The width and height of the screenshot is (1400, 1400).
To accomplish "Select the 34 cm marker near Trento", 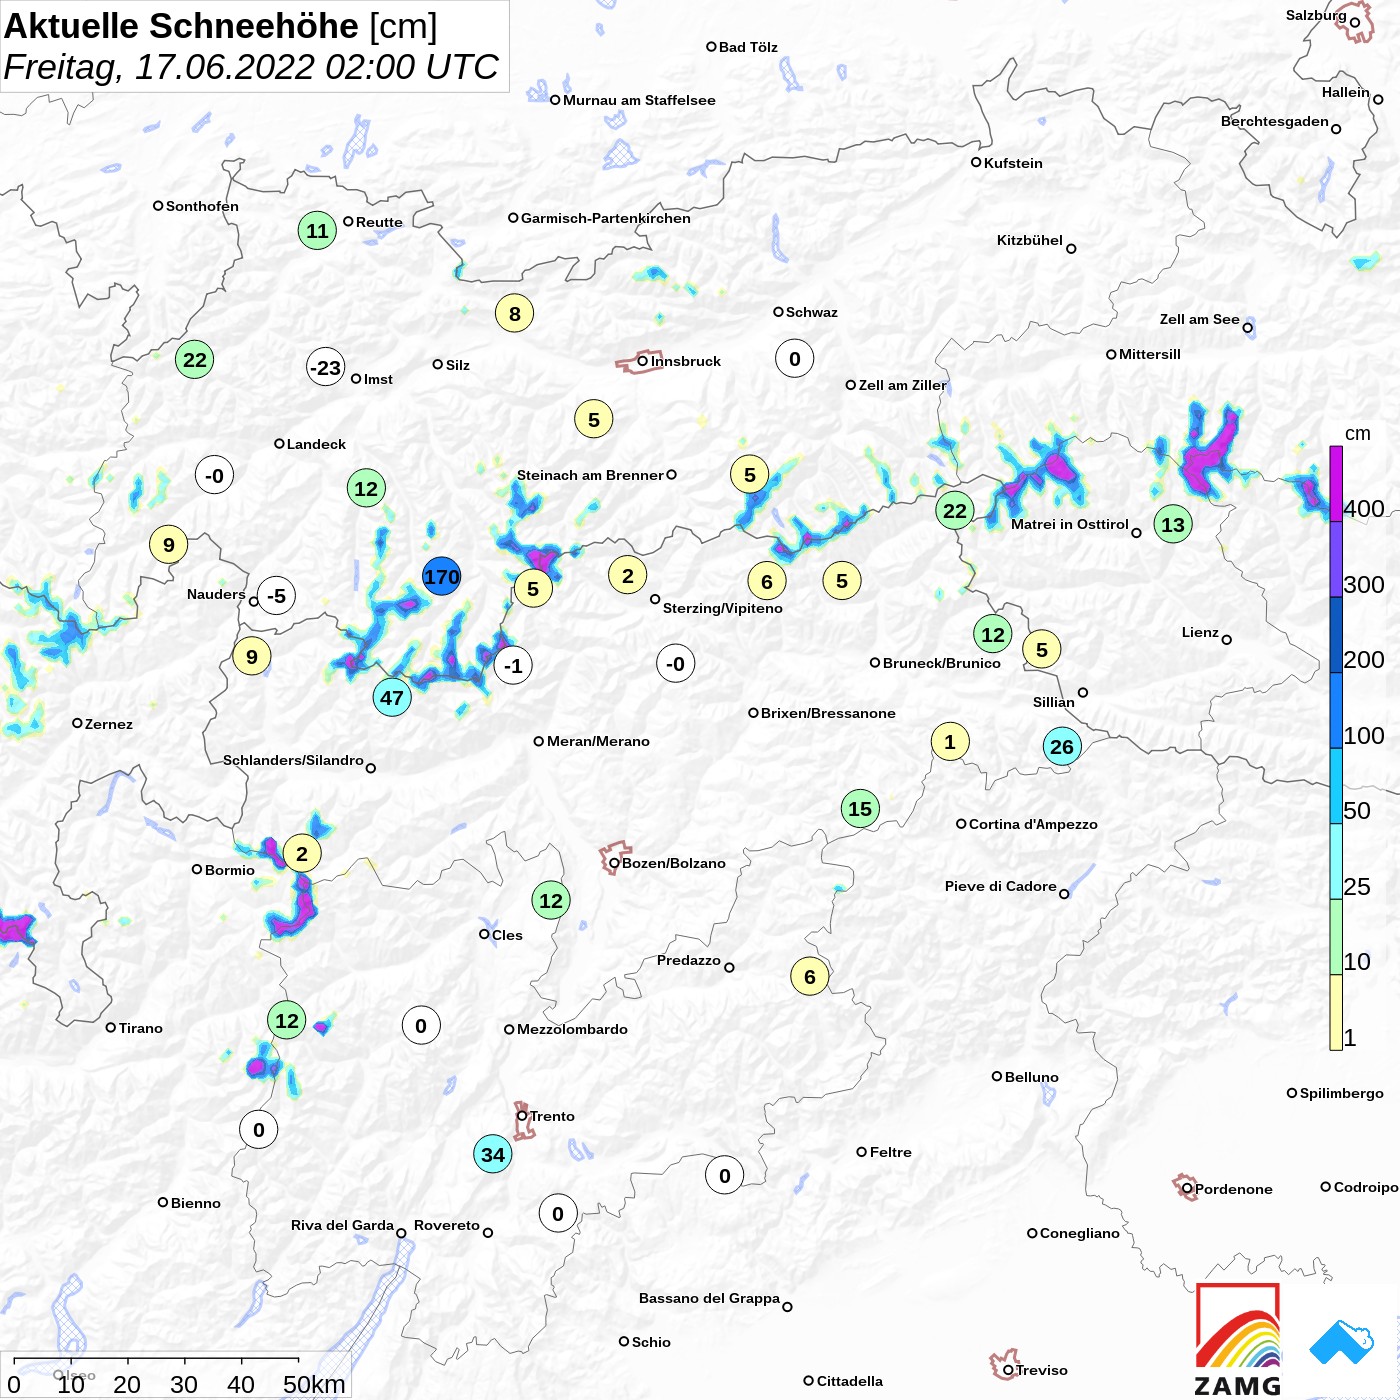I will click(x=493, y=1155).
